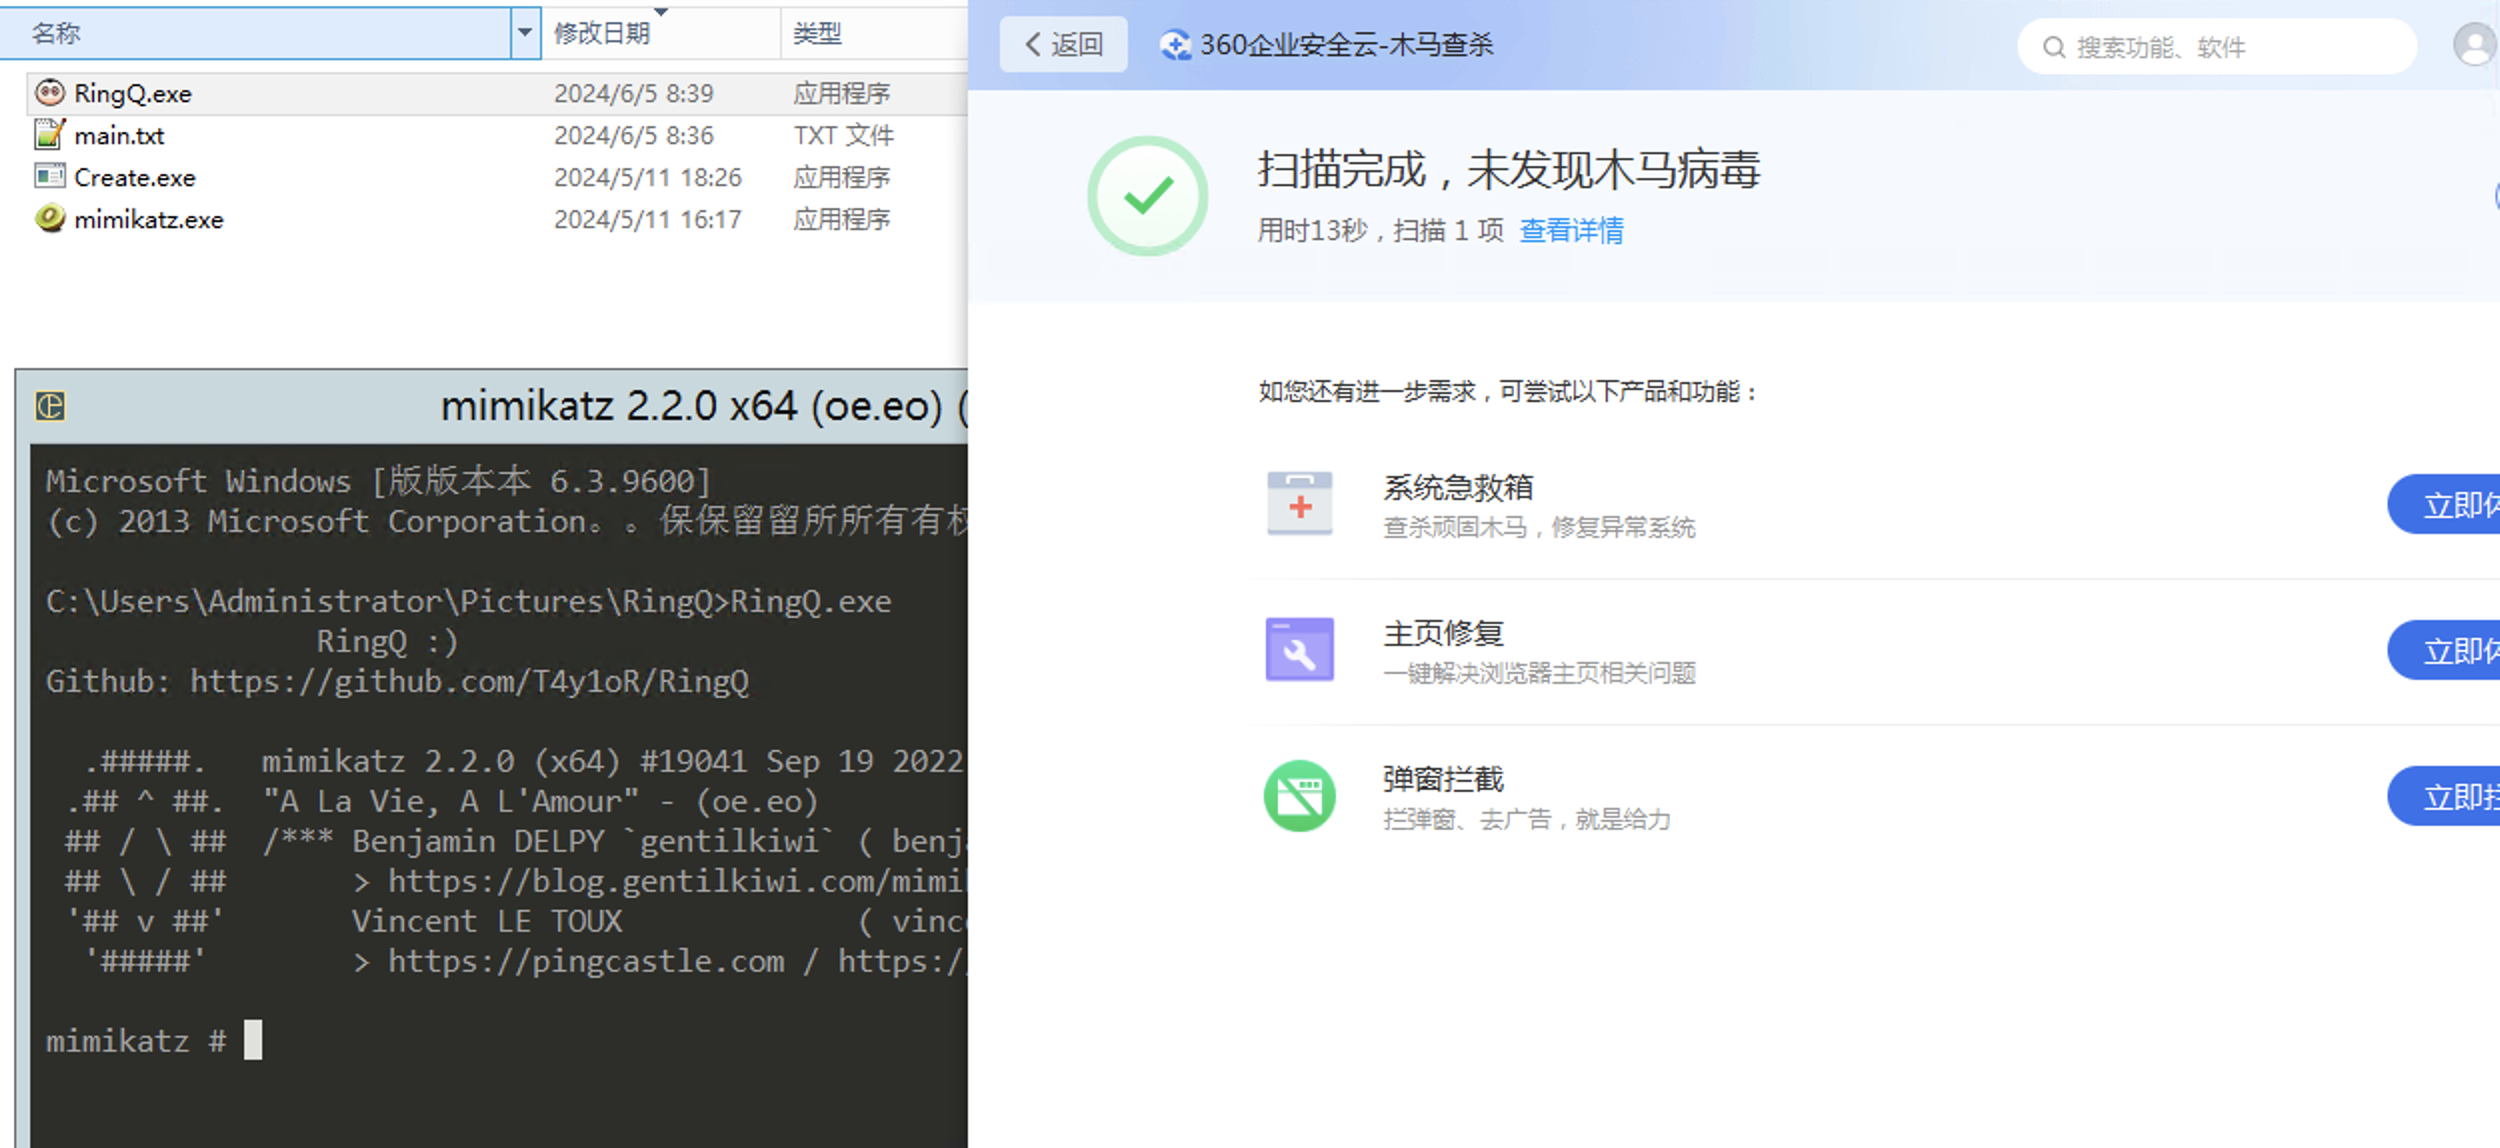Click the homepage repair wrench icon

point(1299,650)
